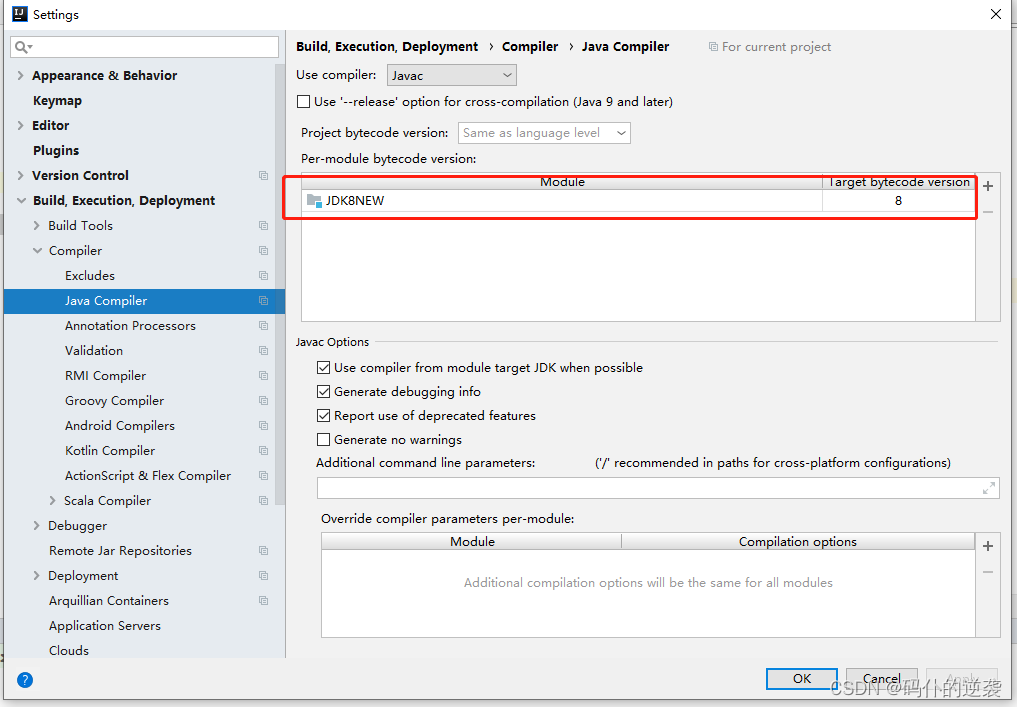
Task: Click the project-level icon next to Build Tools
Action: [x=263, y=225]
